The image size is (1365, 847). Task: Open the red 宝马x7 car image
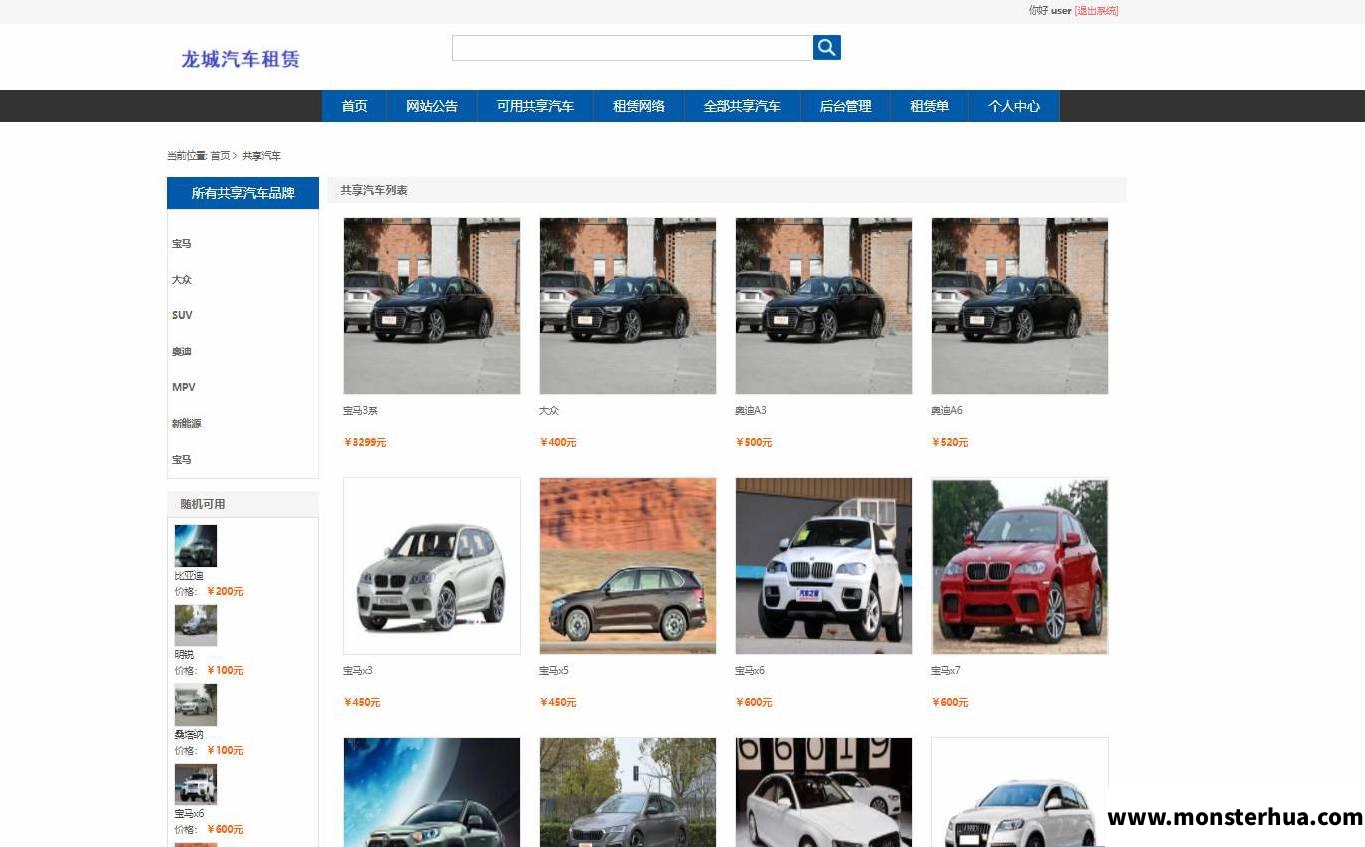coord(1020,566)
